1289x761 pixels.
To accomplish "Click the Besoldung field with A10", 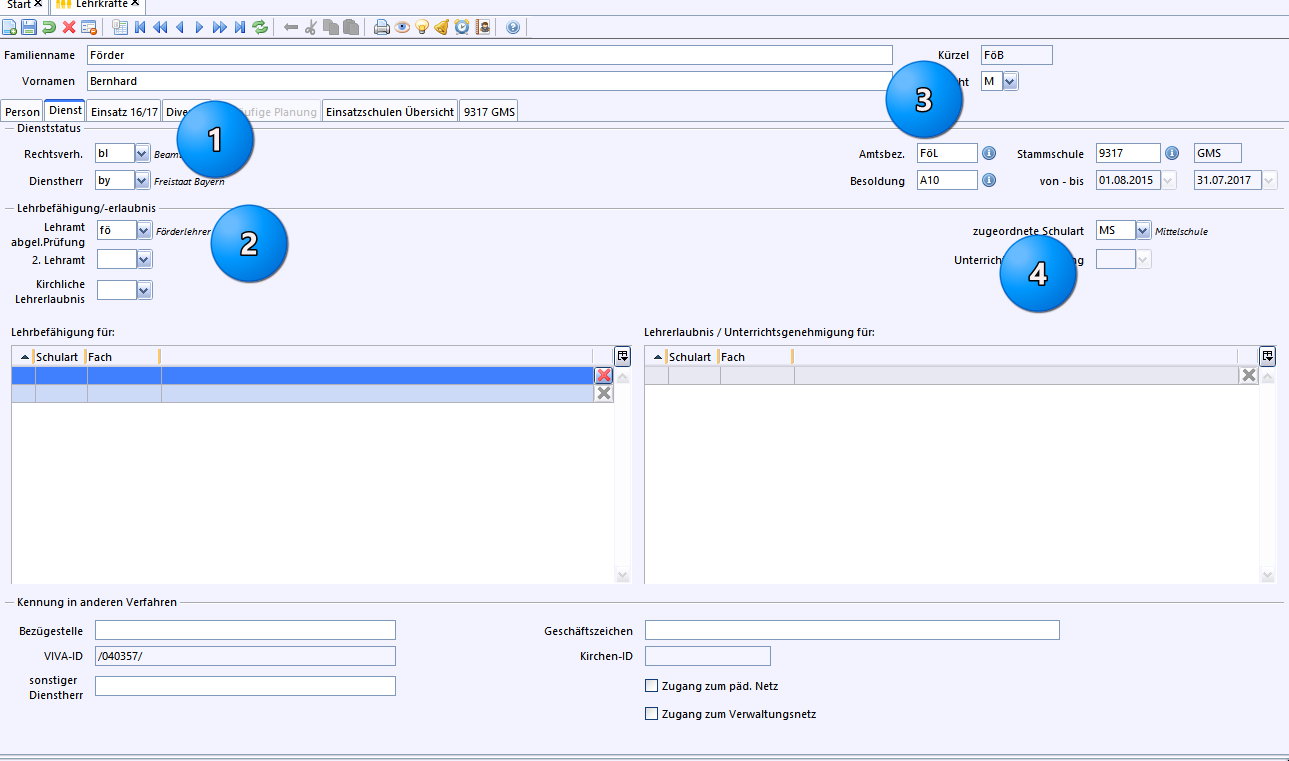I will click(x=947, y=180).
